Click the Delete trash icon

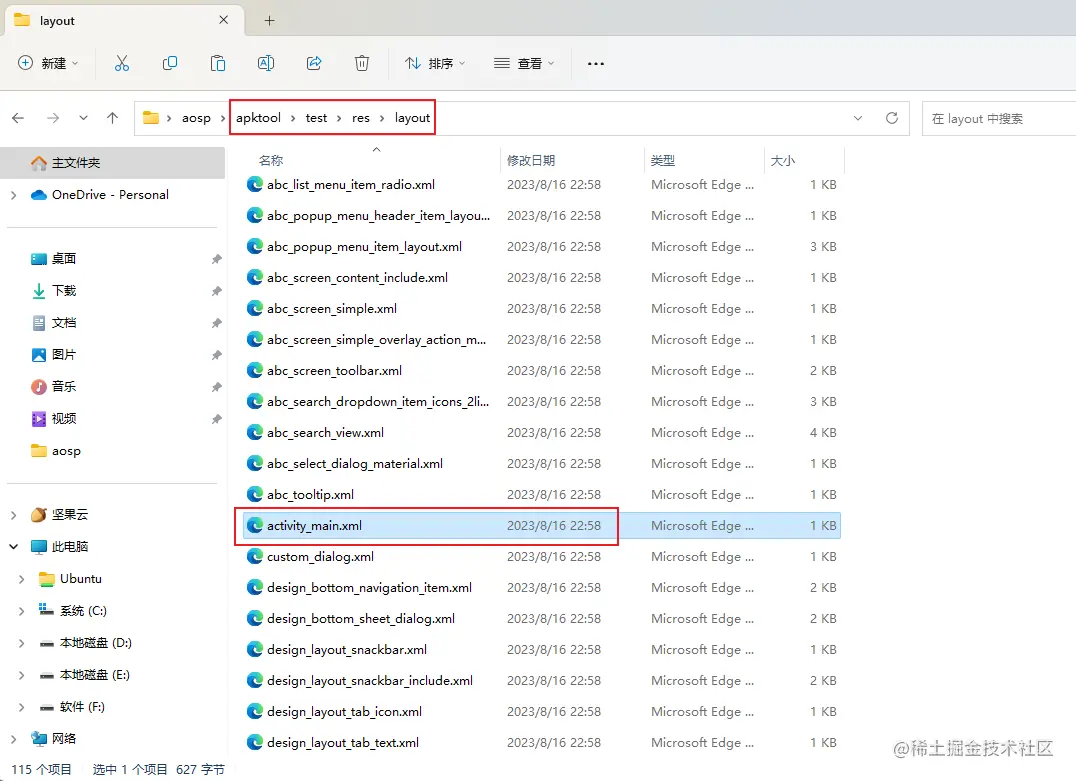(x=362, y=63)
